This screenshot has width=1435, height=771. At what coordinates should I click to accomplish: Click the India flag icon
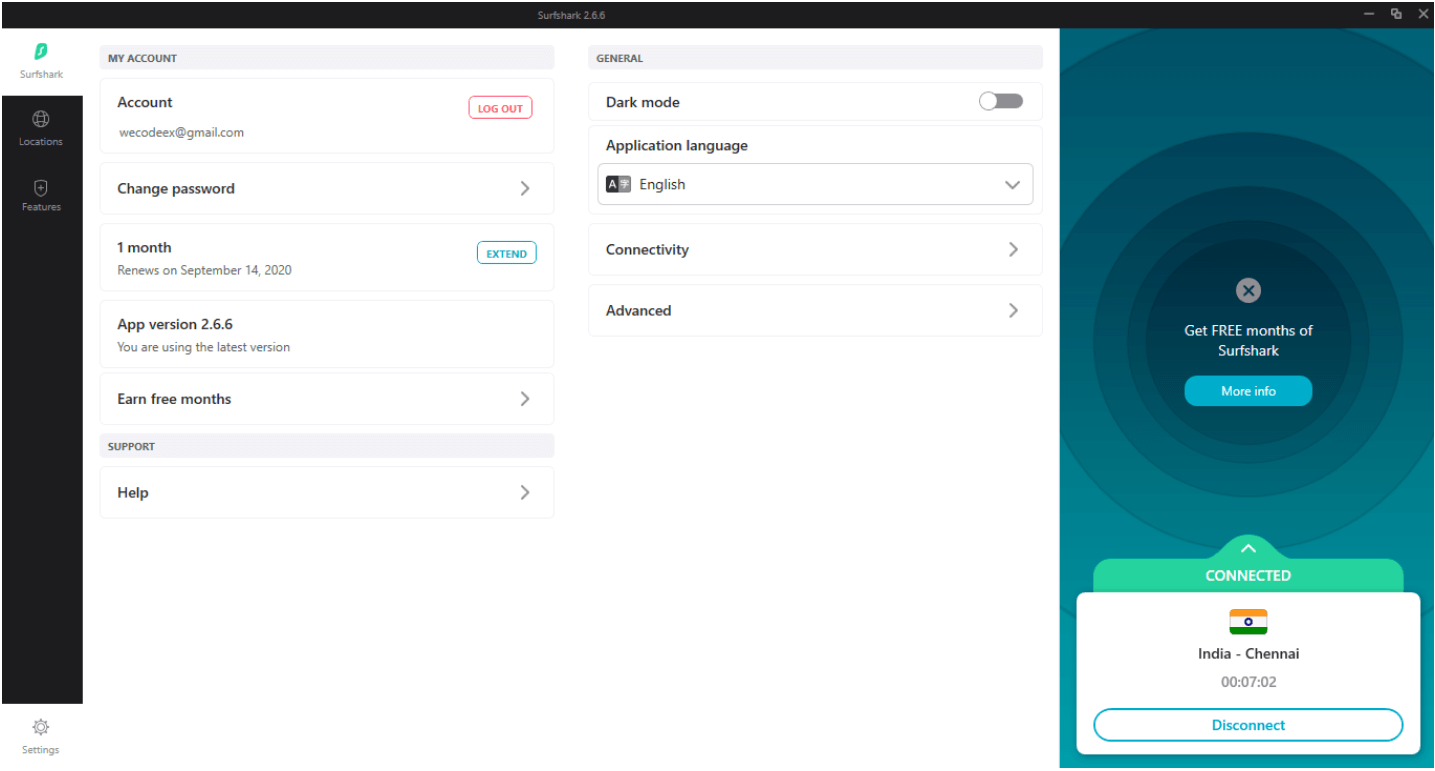[x=1248, y=622]
